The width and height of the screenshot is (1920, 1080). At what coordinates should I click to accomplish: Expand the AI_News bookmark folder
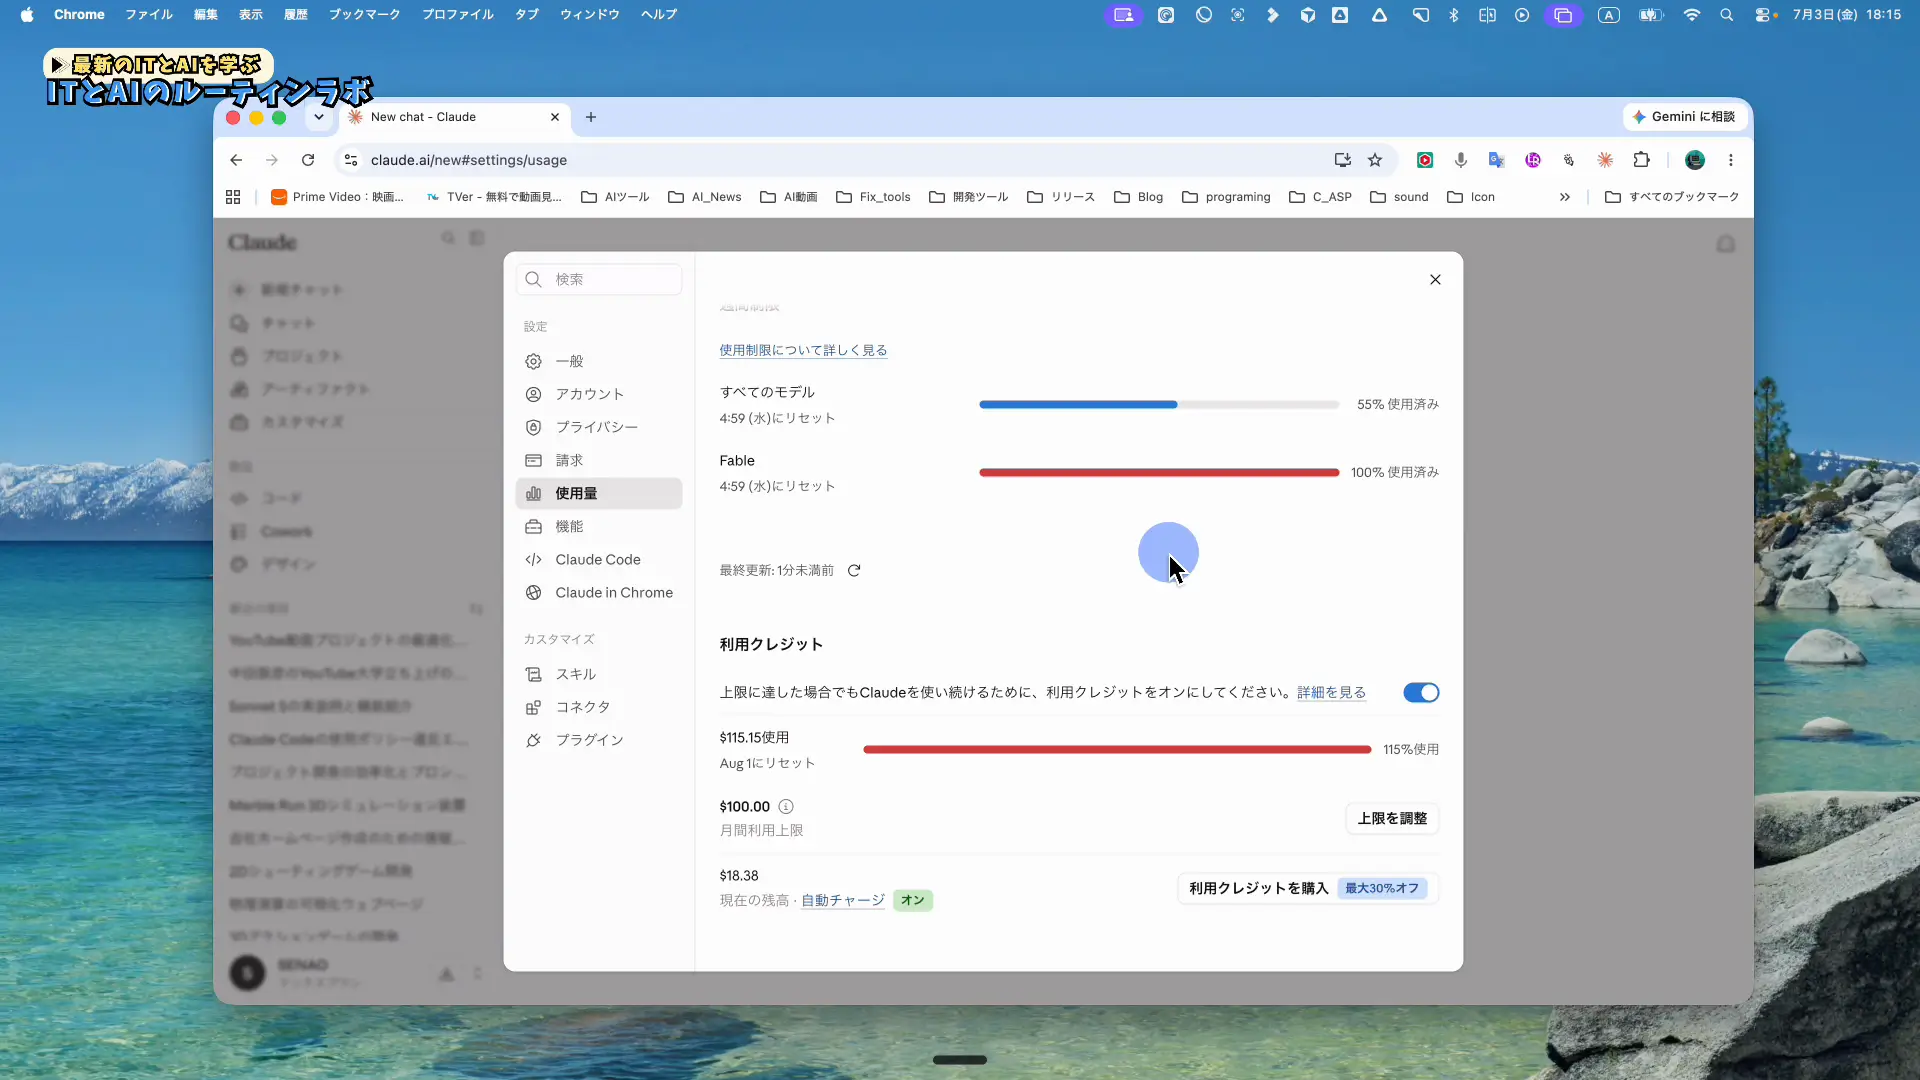[x=705, y=197]
